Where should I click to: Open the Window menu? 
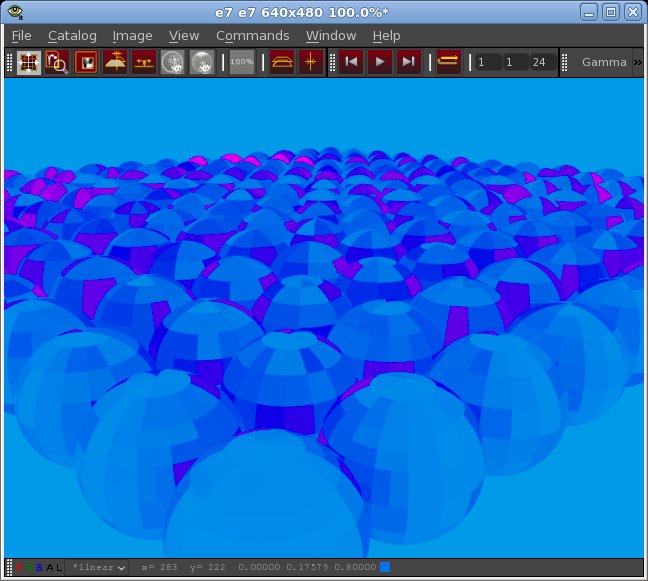click(x=331, y=36)
